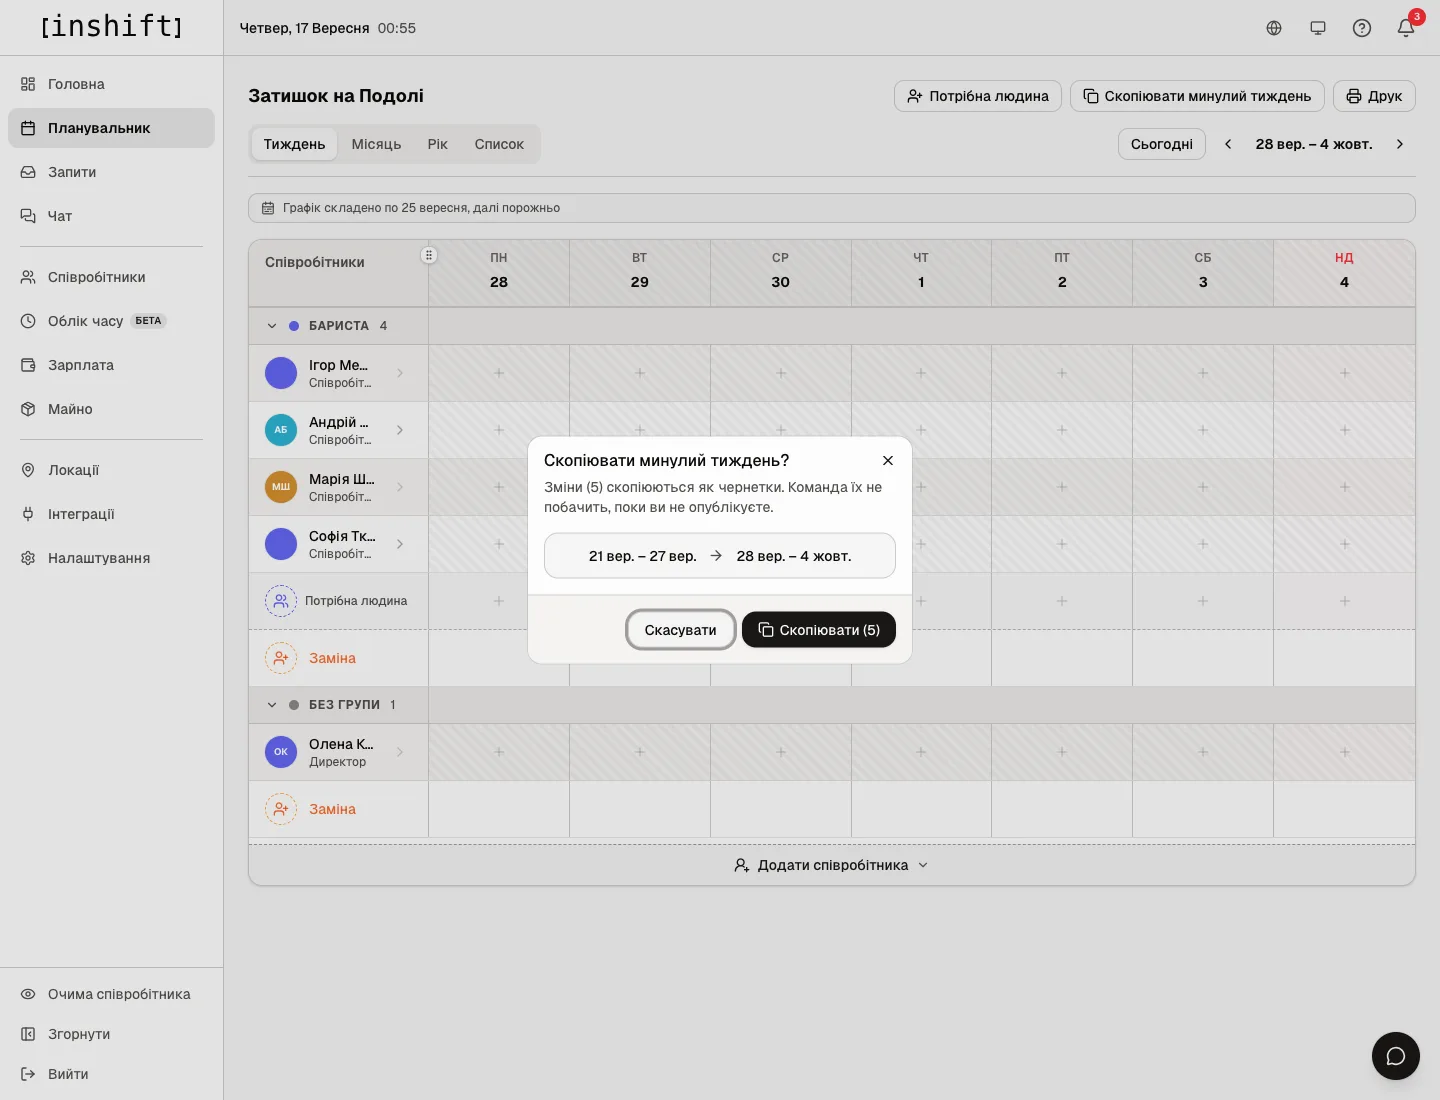1440x1100 pixels.
Task: Click the ОК avatar for Олена
Action: 281,752
